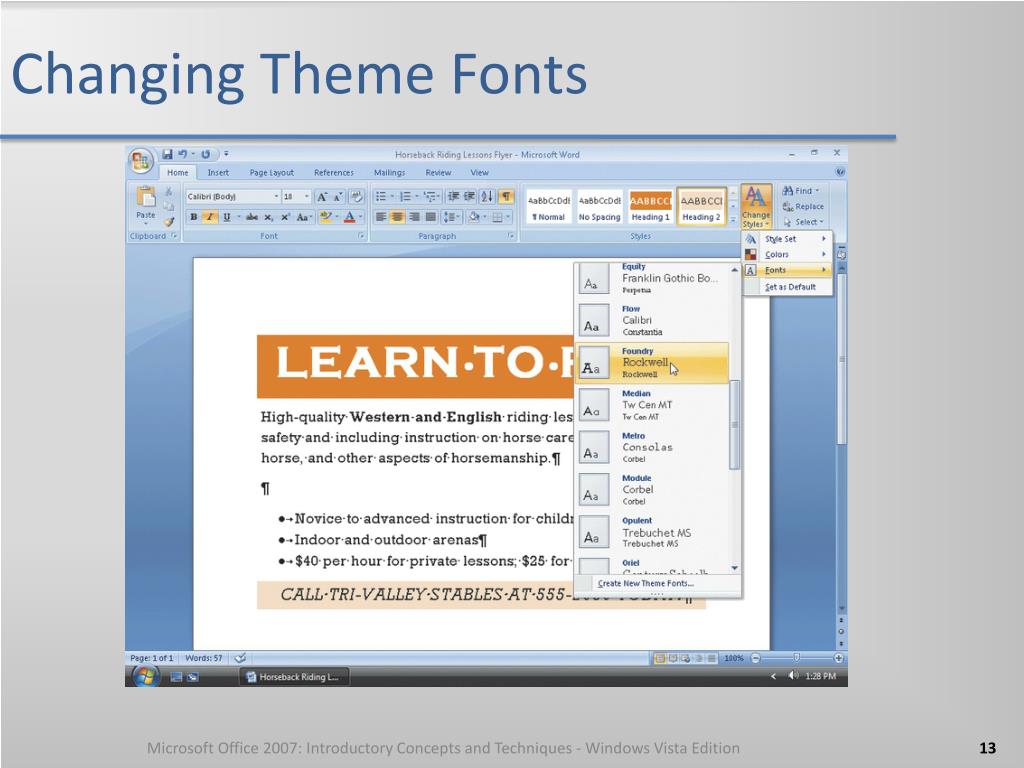The width and height of the screenshot is (1024, 768).
Task: Click Replace in the Editing group
Action: tap(803, 206)
